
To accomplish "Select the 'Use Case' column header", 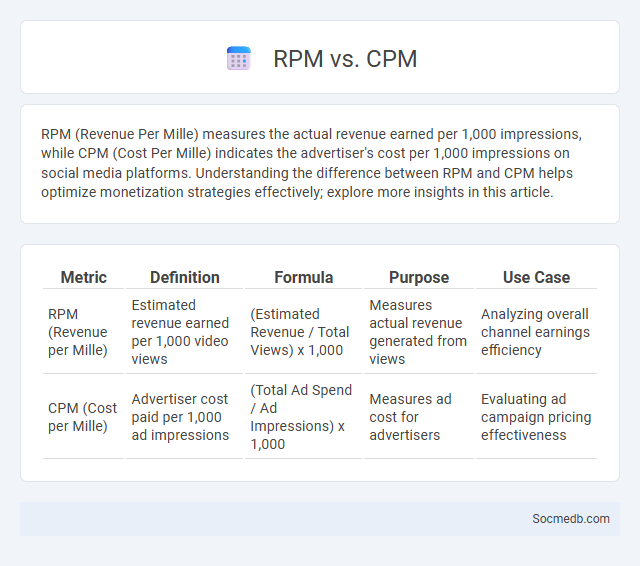I will (x=536, y=277).
